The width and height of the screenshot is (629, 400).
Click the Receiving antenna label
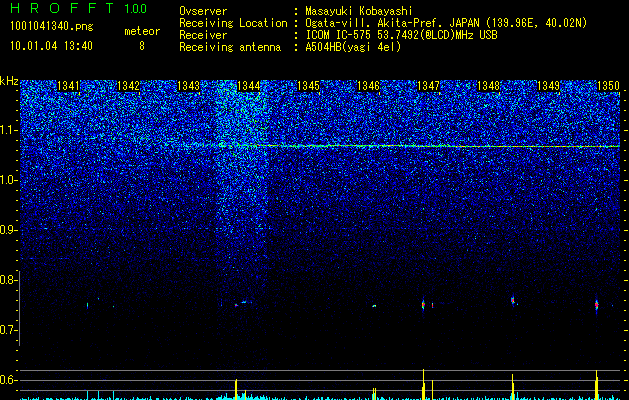tap(230, 47)
